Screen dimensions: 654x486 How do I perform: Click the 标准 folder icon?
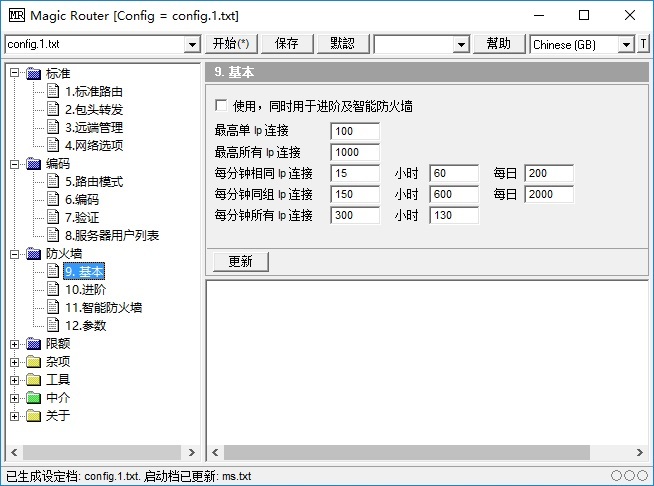coord(33,73)
